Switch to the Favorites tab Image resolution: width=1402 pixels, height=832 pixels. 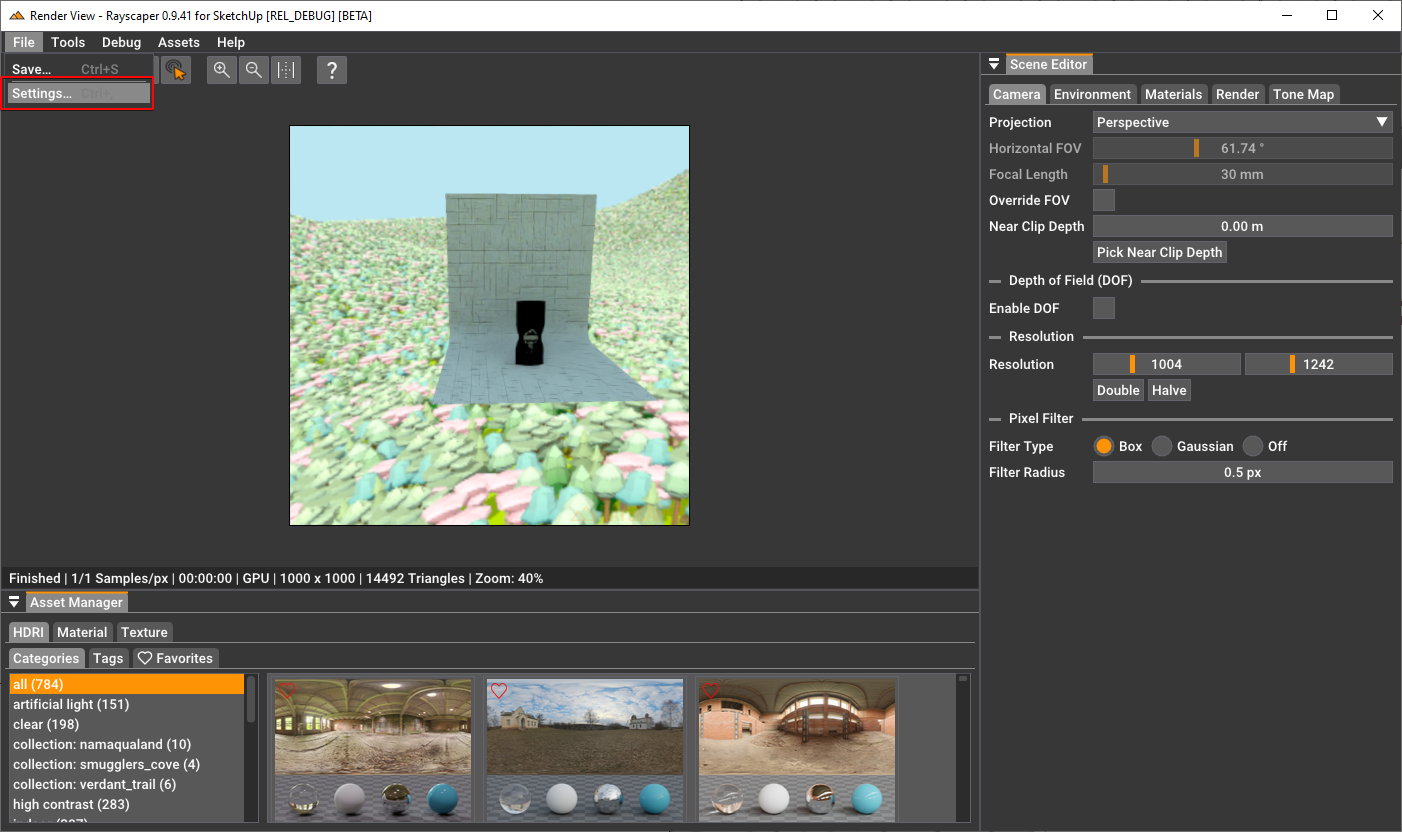tap(175, 658)
